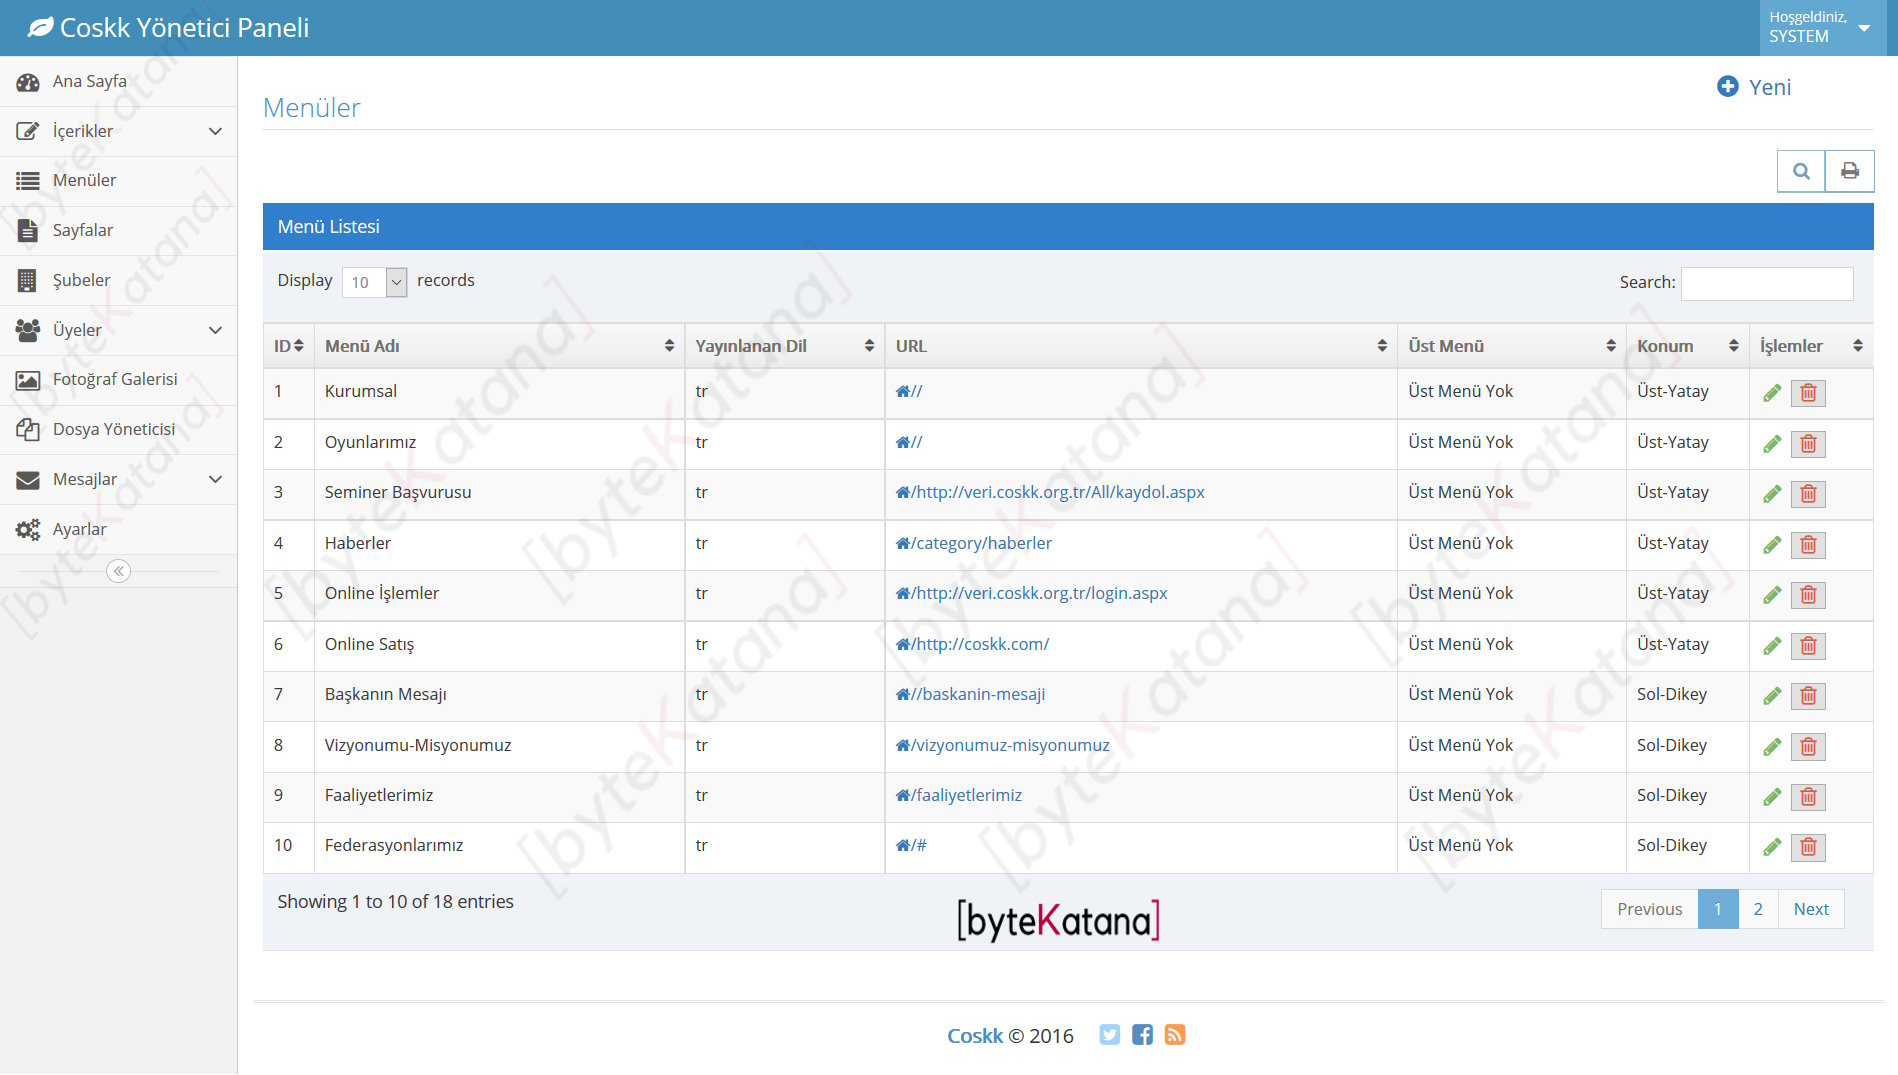Click the print icon button
The image size is (1898, 1075).
tap(1849, 171)
